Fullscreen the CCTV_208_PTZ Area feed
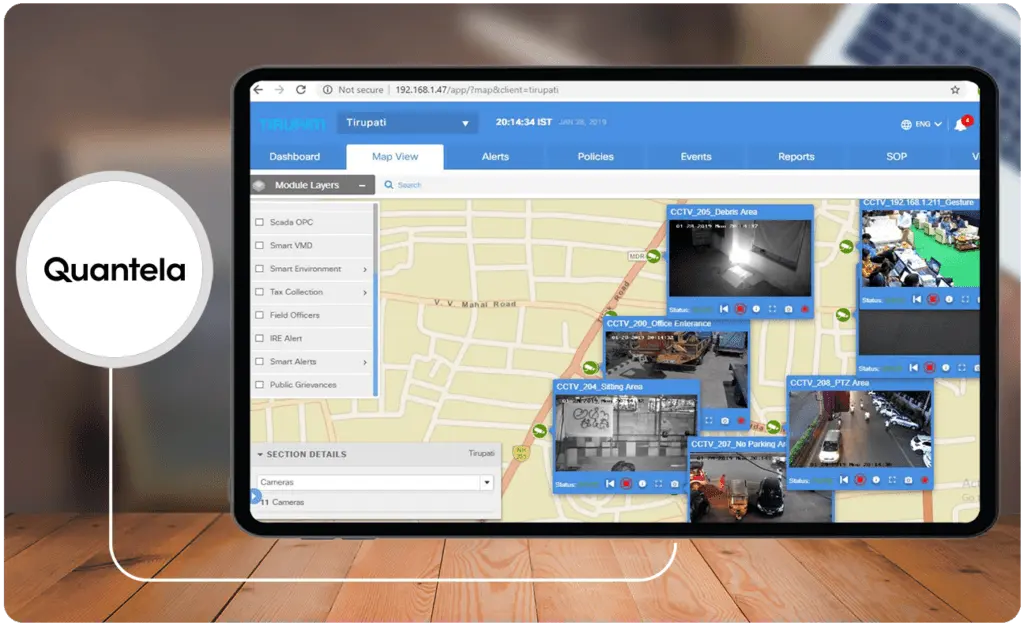The image size is (1024, 626). [x=892, y=480]
